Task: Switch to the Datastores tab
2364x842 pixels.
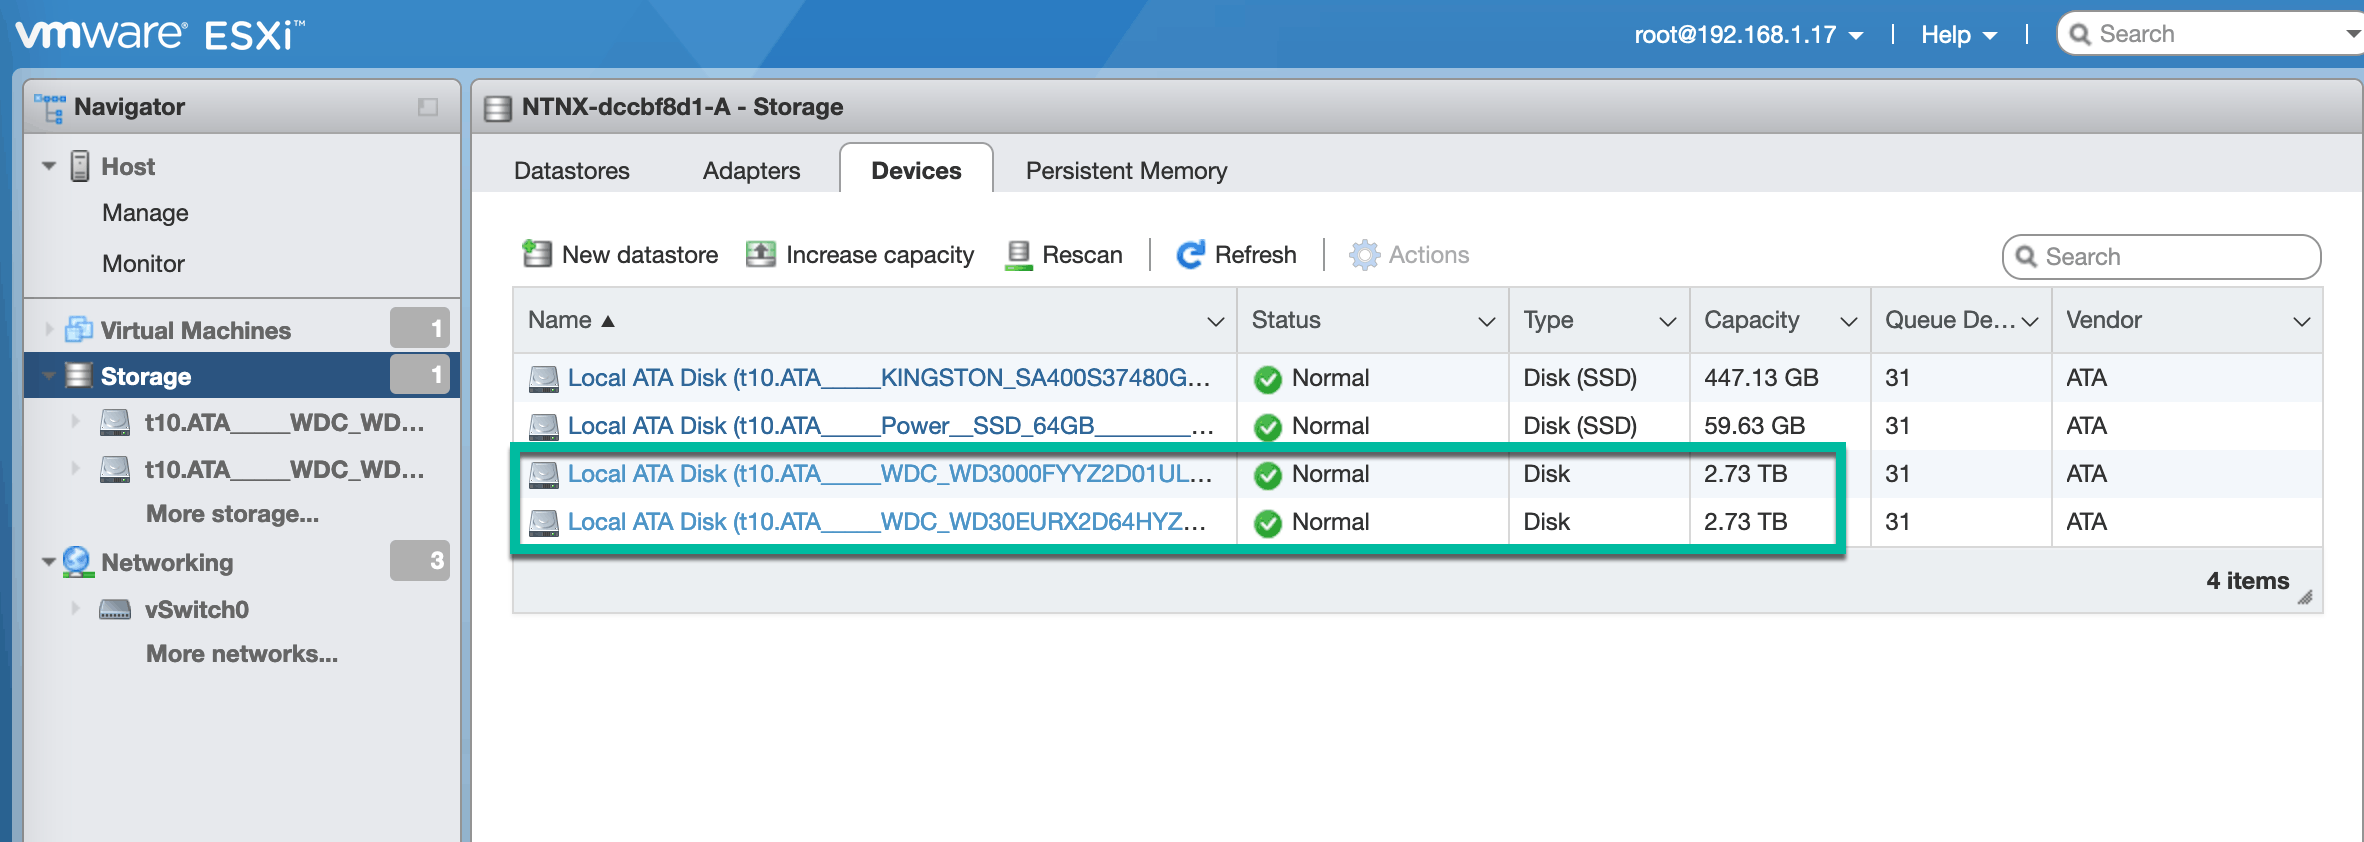Action: (x=572, y=171)
